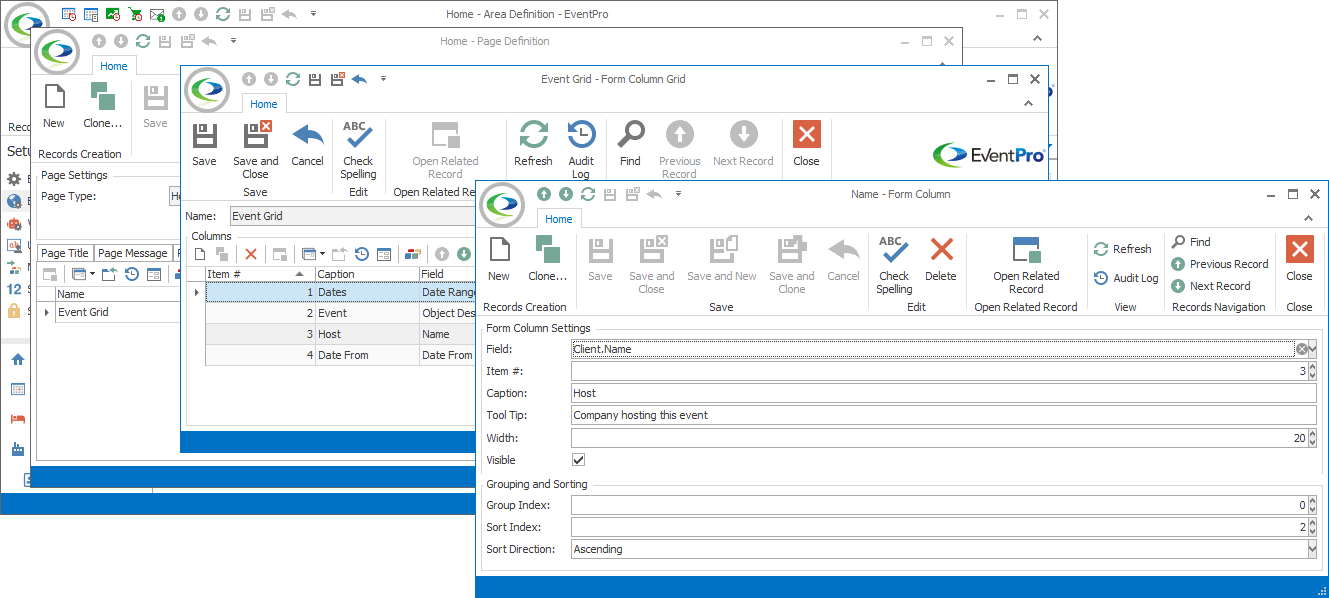Open Audit Log in Event Grid window
The width and height of the screenshot is (1329, 598).
581,150
